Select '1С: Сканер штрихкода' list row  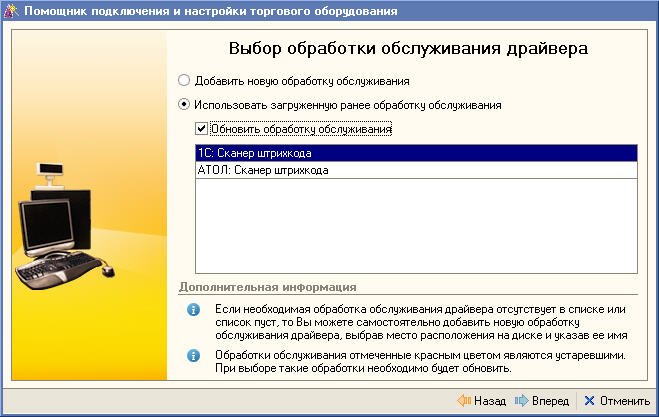[x=416, y=153]
